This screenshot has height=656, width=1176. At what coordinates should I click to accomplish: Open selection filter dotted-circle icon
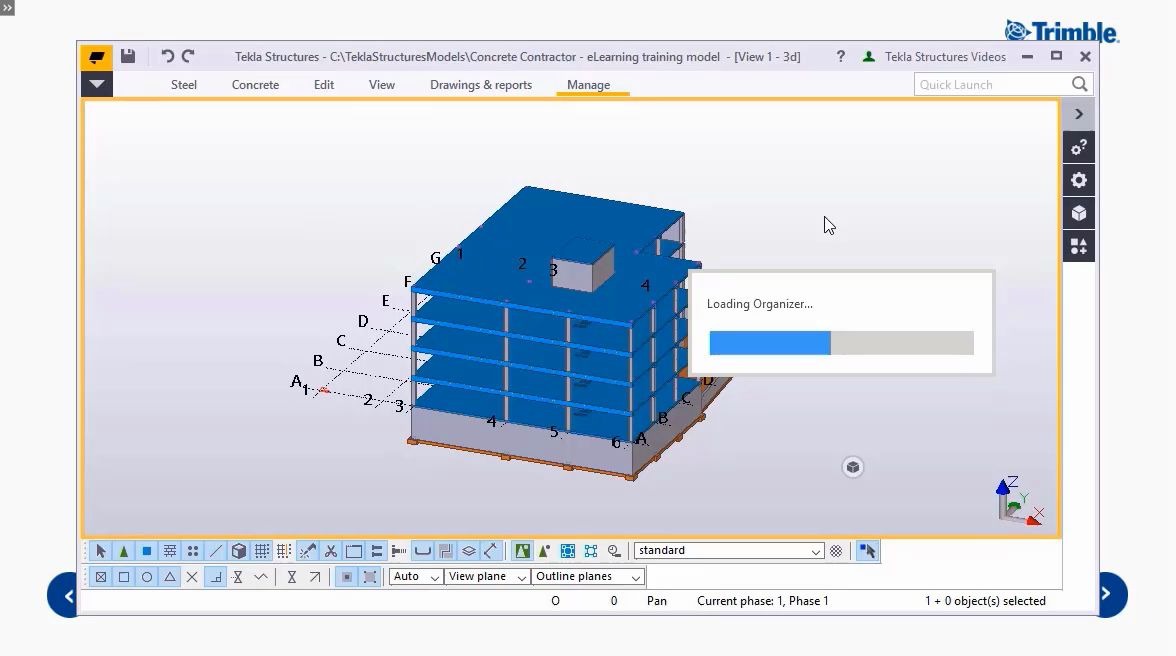(x=836, y=551)
